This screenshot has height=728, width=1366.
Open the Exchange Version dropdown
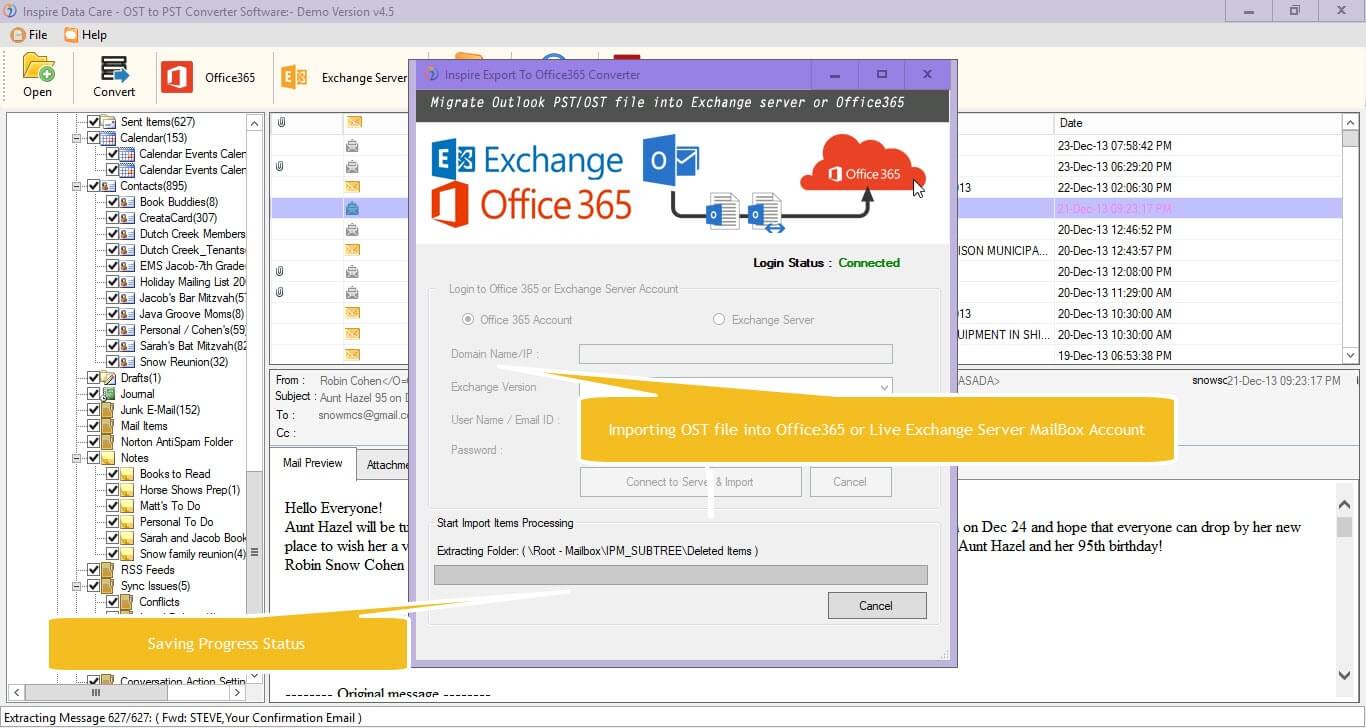(884, 387)
